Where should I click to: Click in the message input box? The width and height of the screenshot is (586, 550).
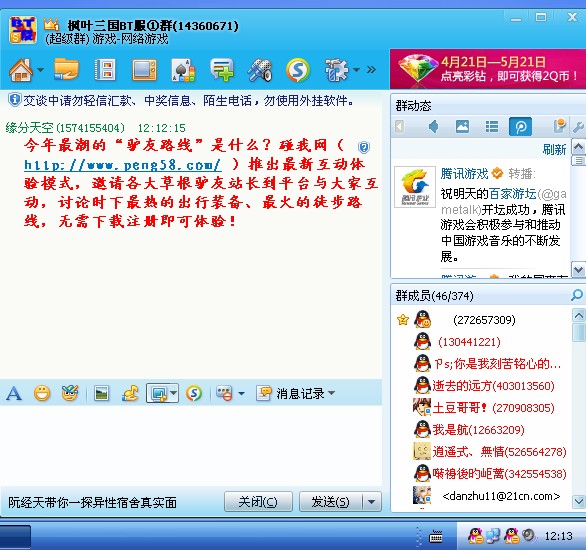[191, 445]
